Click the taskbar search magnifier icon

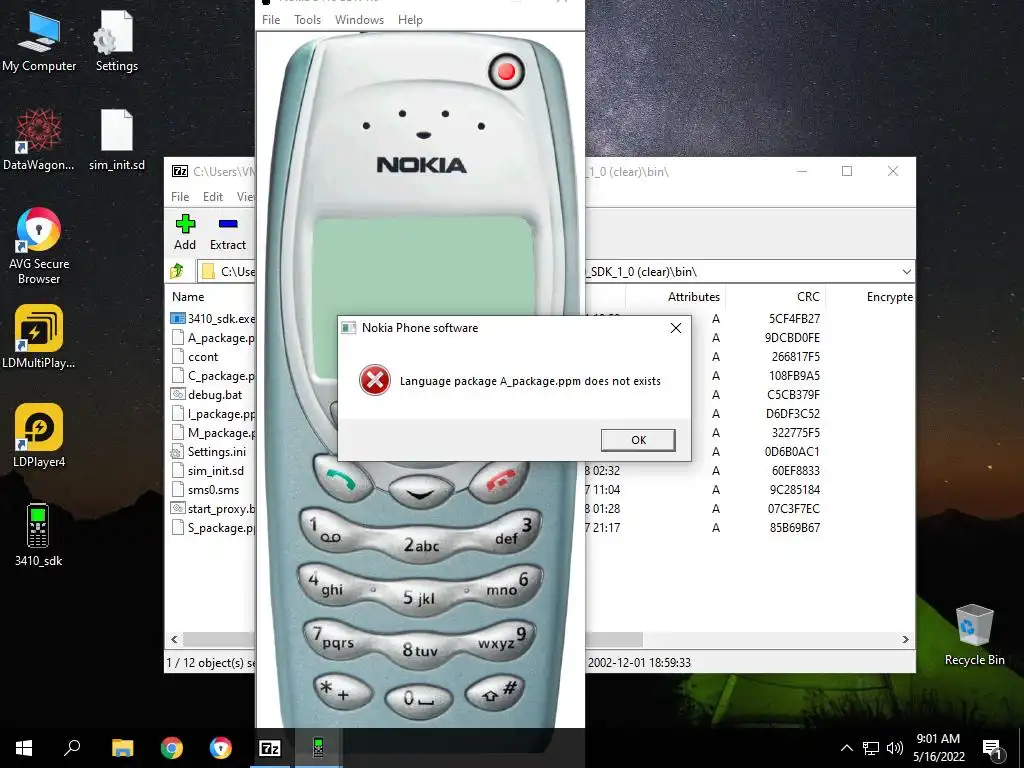(x=72, y=748)
